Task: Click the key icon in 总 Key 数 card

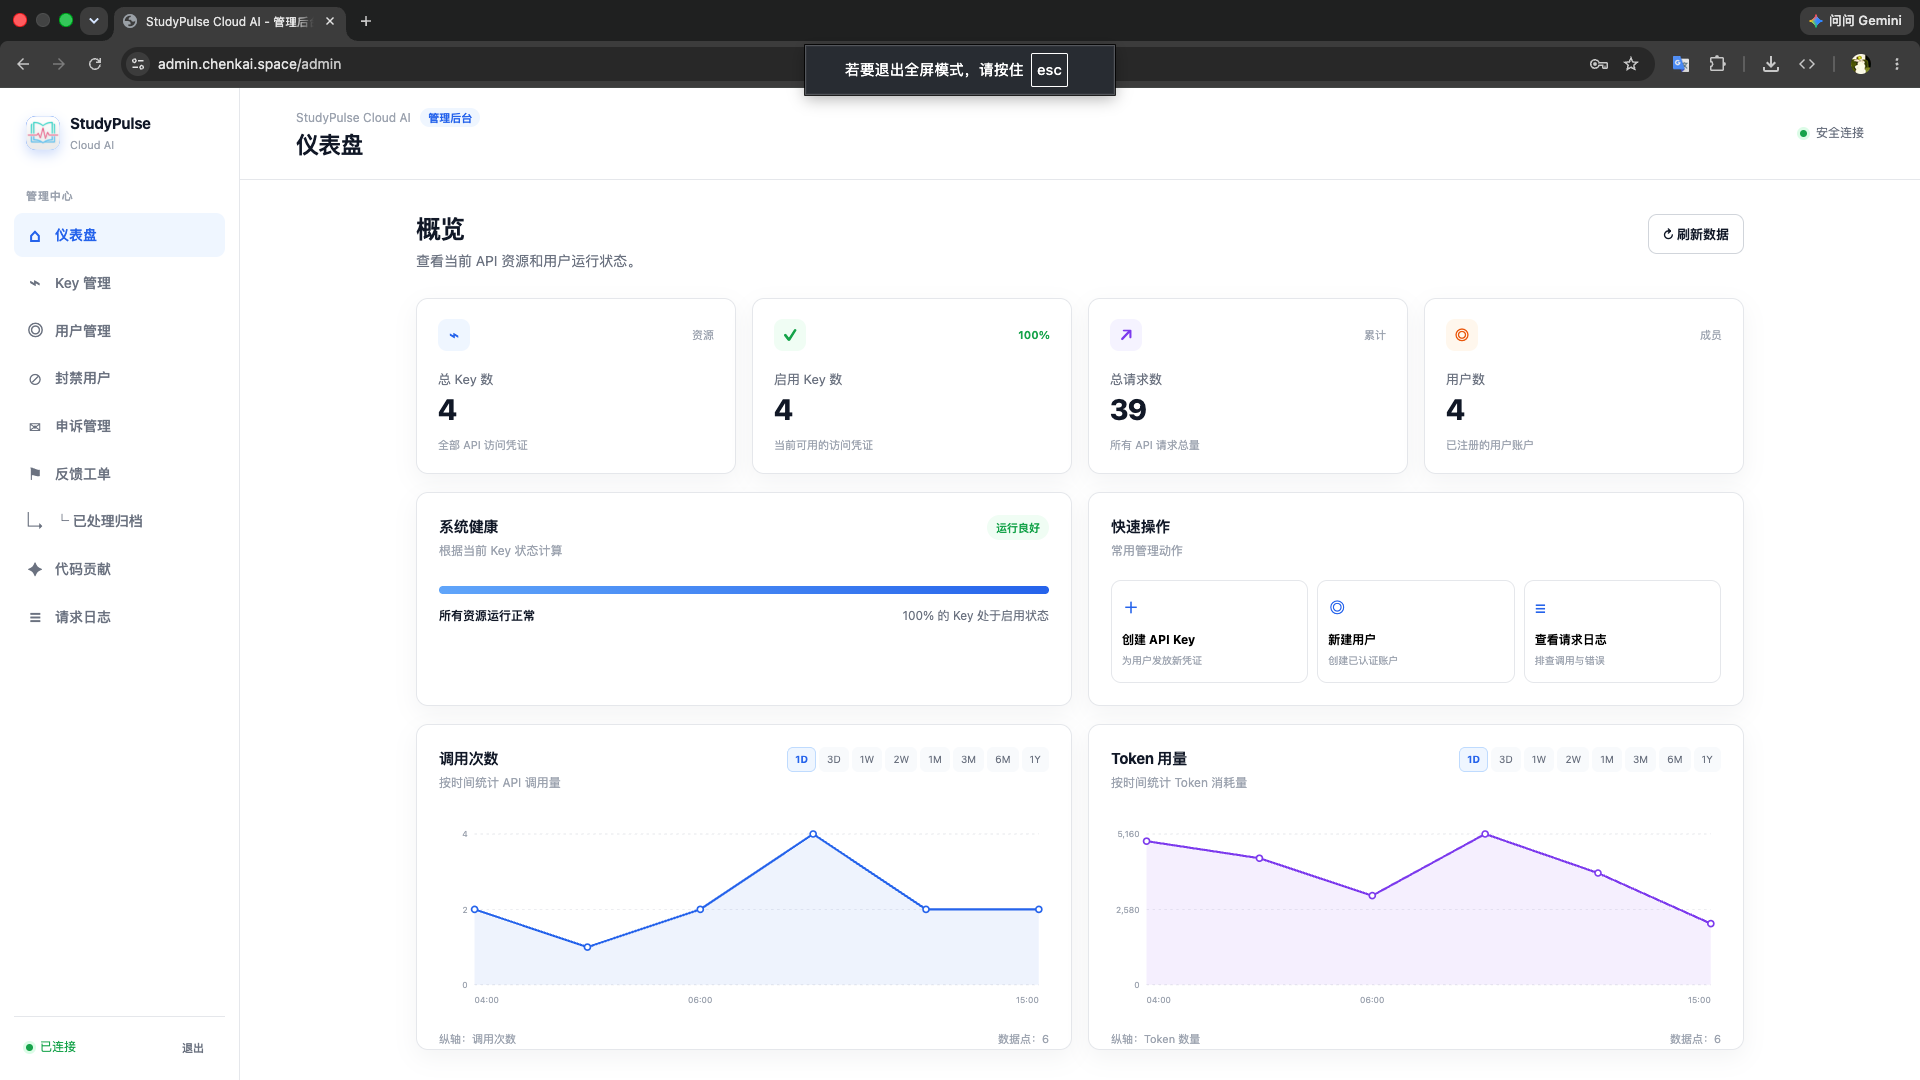Action: coord(454,335)
